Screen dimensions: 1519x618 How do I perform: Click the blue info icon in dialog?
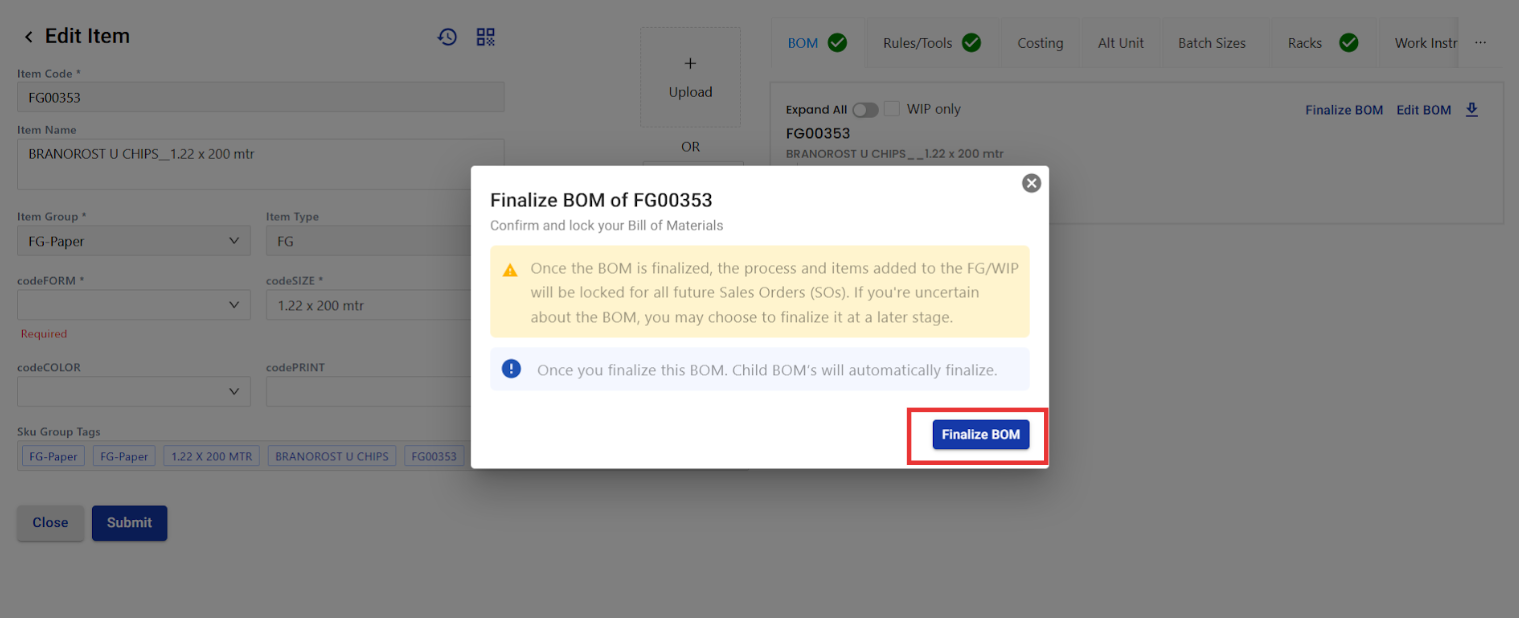pos(512,369)
